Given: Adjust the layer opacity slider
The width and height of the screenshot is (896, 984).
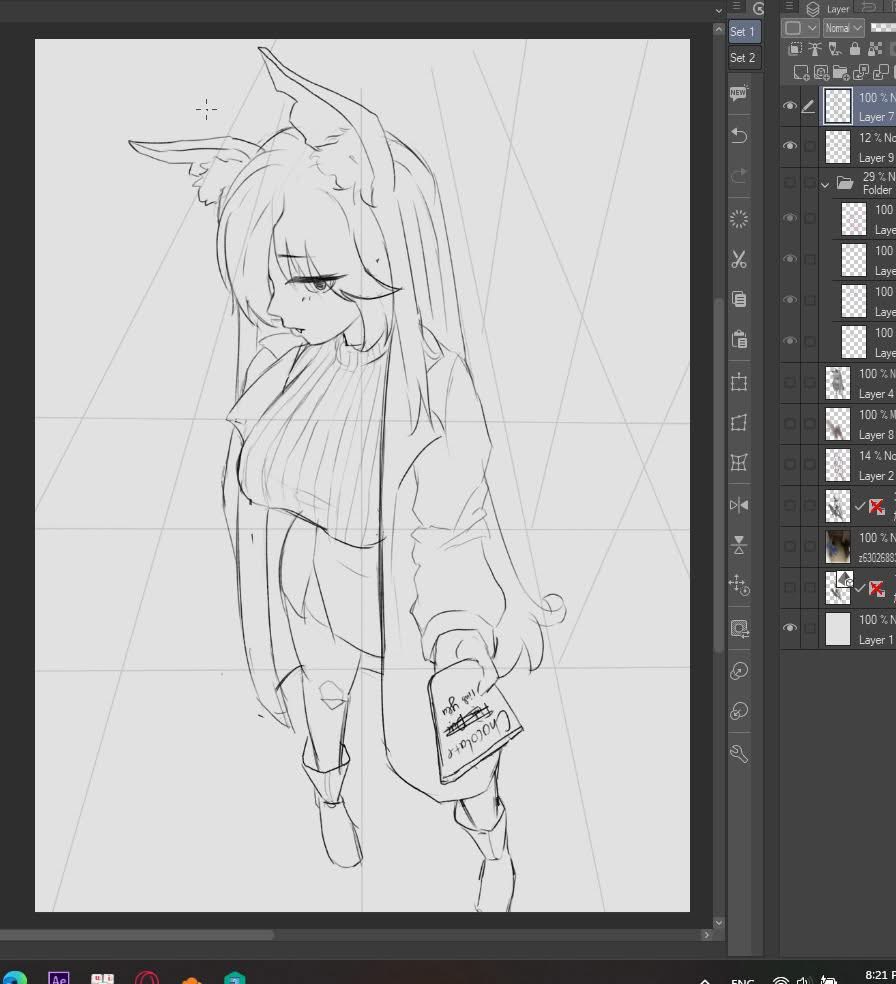Looking at the screenshot, I should click(883, 28).
